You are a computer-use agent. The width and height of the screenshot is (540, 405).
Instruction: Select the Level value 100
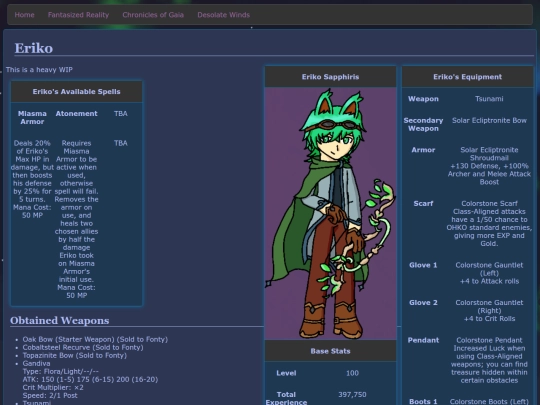(352, 373)
